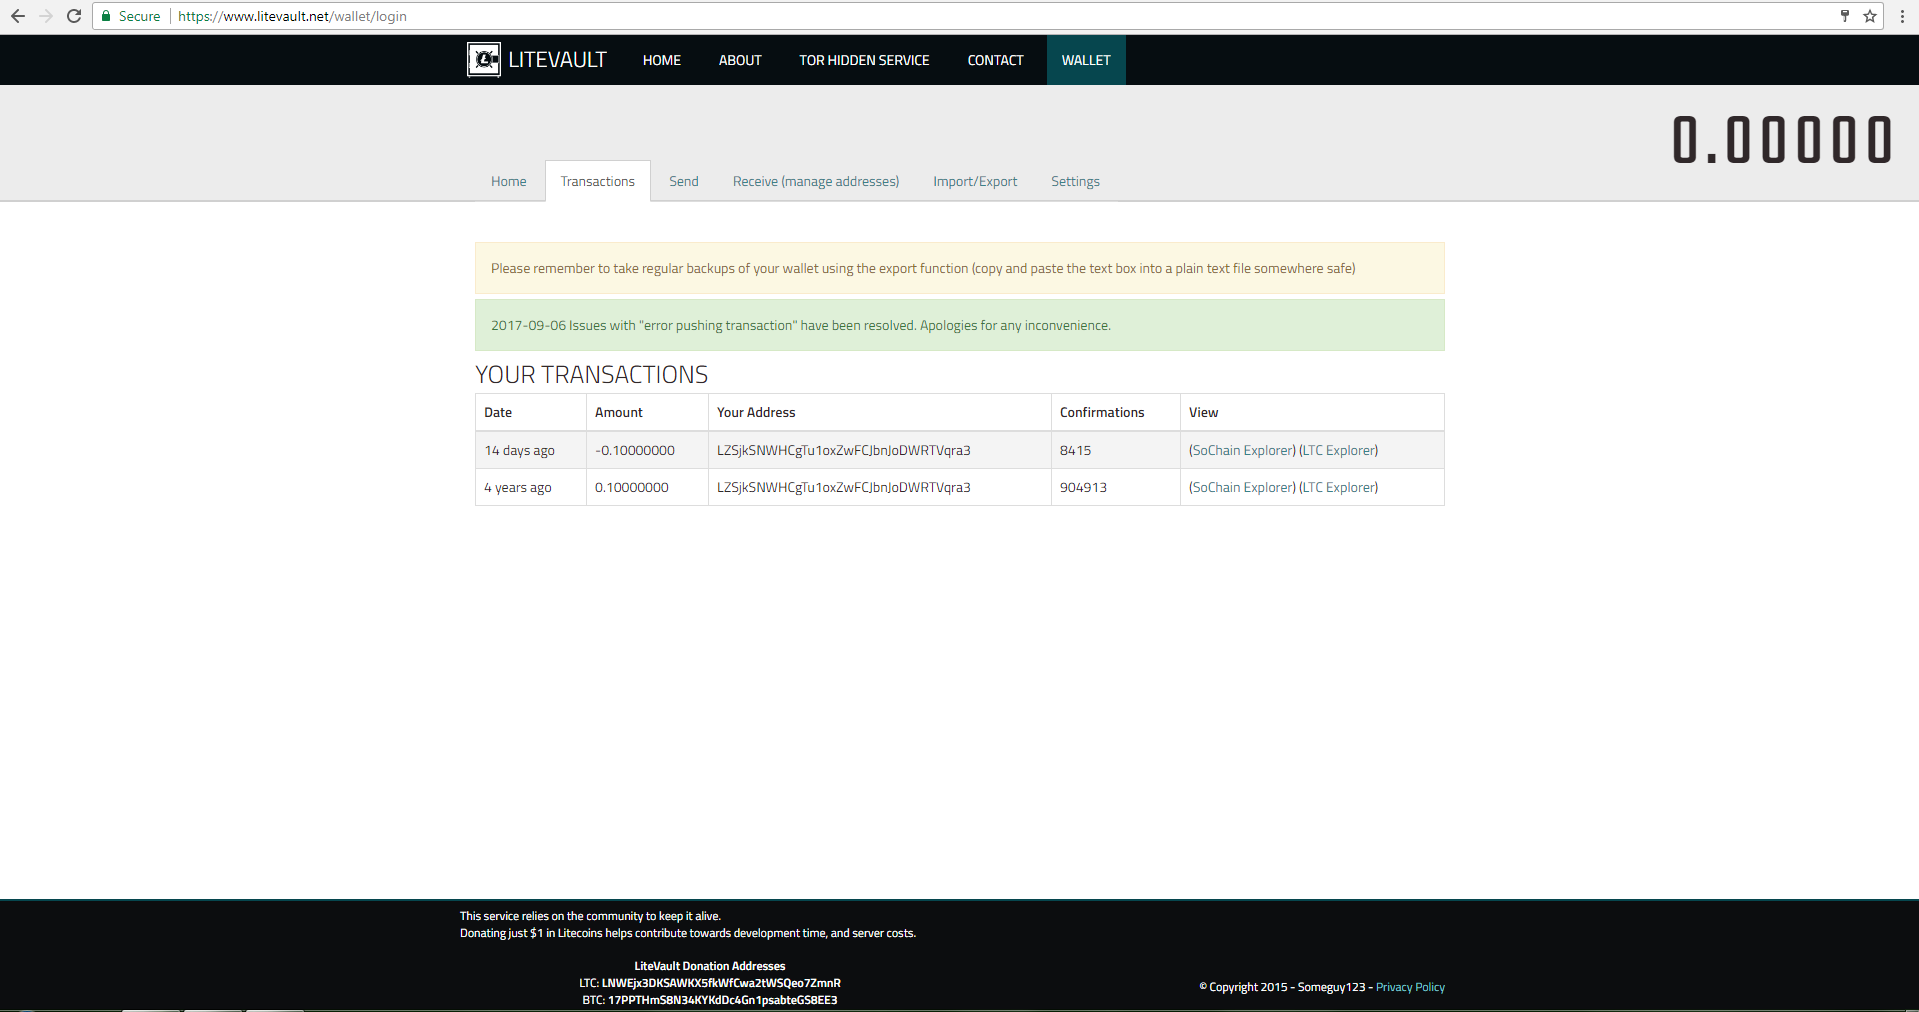Screen dimensions: 1919x1012
Task: Open the HOME navigation item
Action: pos(662,60)
